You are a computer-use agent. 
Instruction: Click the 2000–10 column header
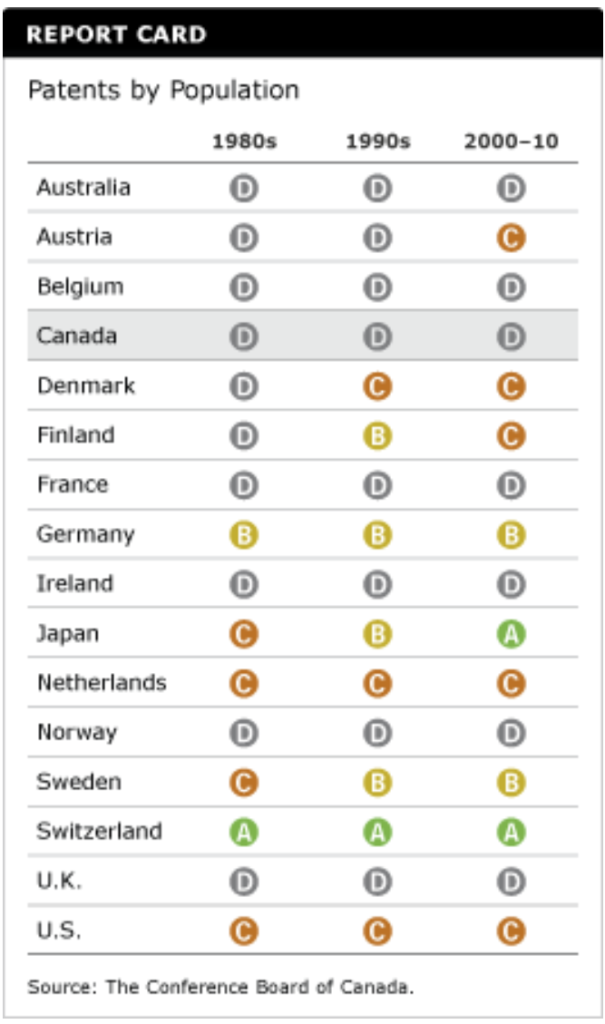510,142
